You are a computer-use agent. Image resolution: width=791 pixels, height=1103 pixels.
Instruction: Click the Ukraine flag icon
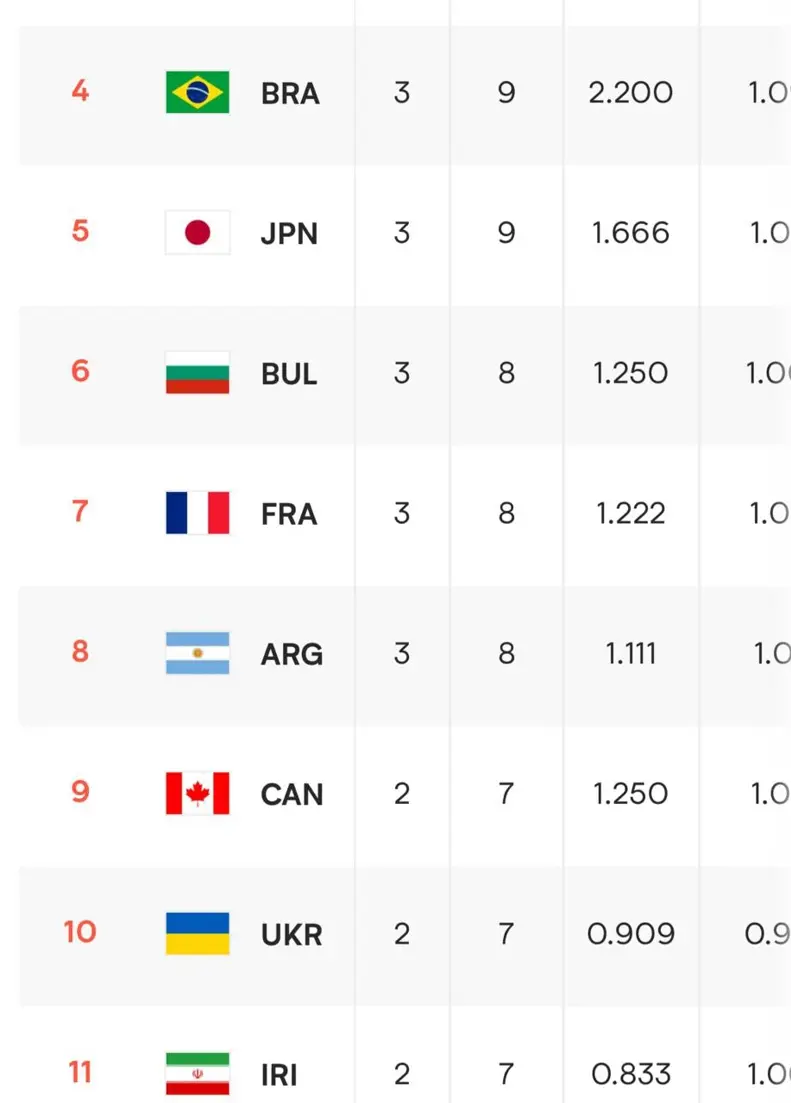[197, 933]
